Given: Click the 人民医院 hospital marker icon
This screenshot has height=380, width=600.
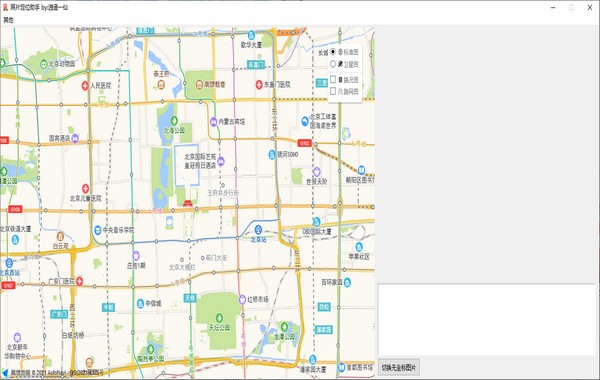Looking at the screenshot, I should tap(85, 86).
